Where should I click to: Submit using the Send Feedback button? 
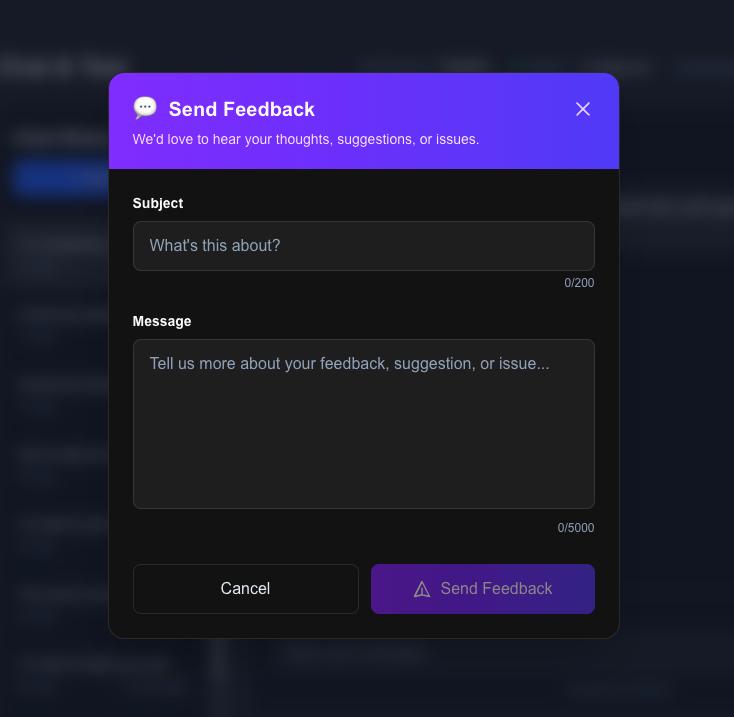[483, 589]
